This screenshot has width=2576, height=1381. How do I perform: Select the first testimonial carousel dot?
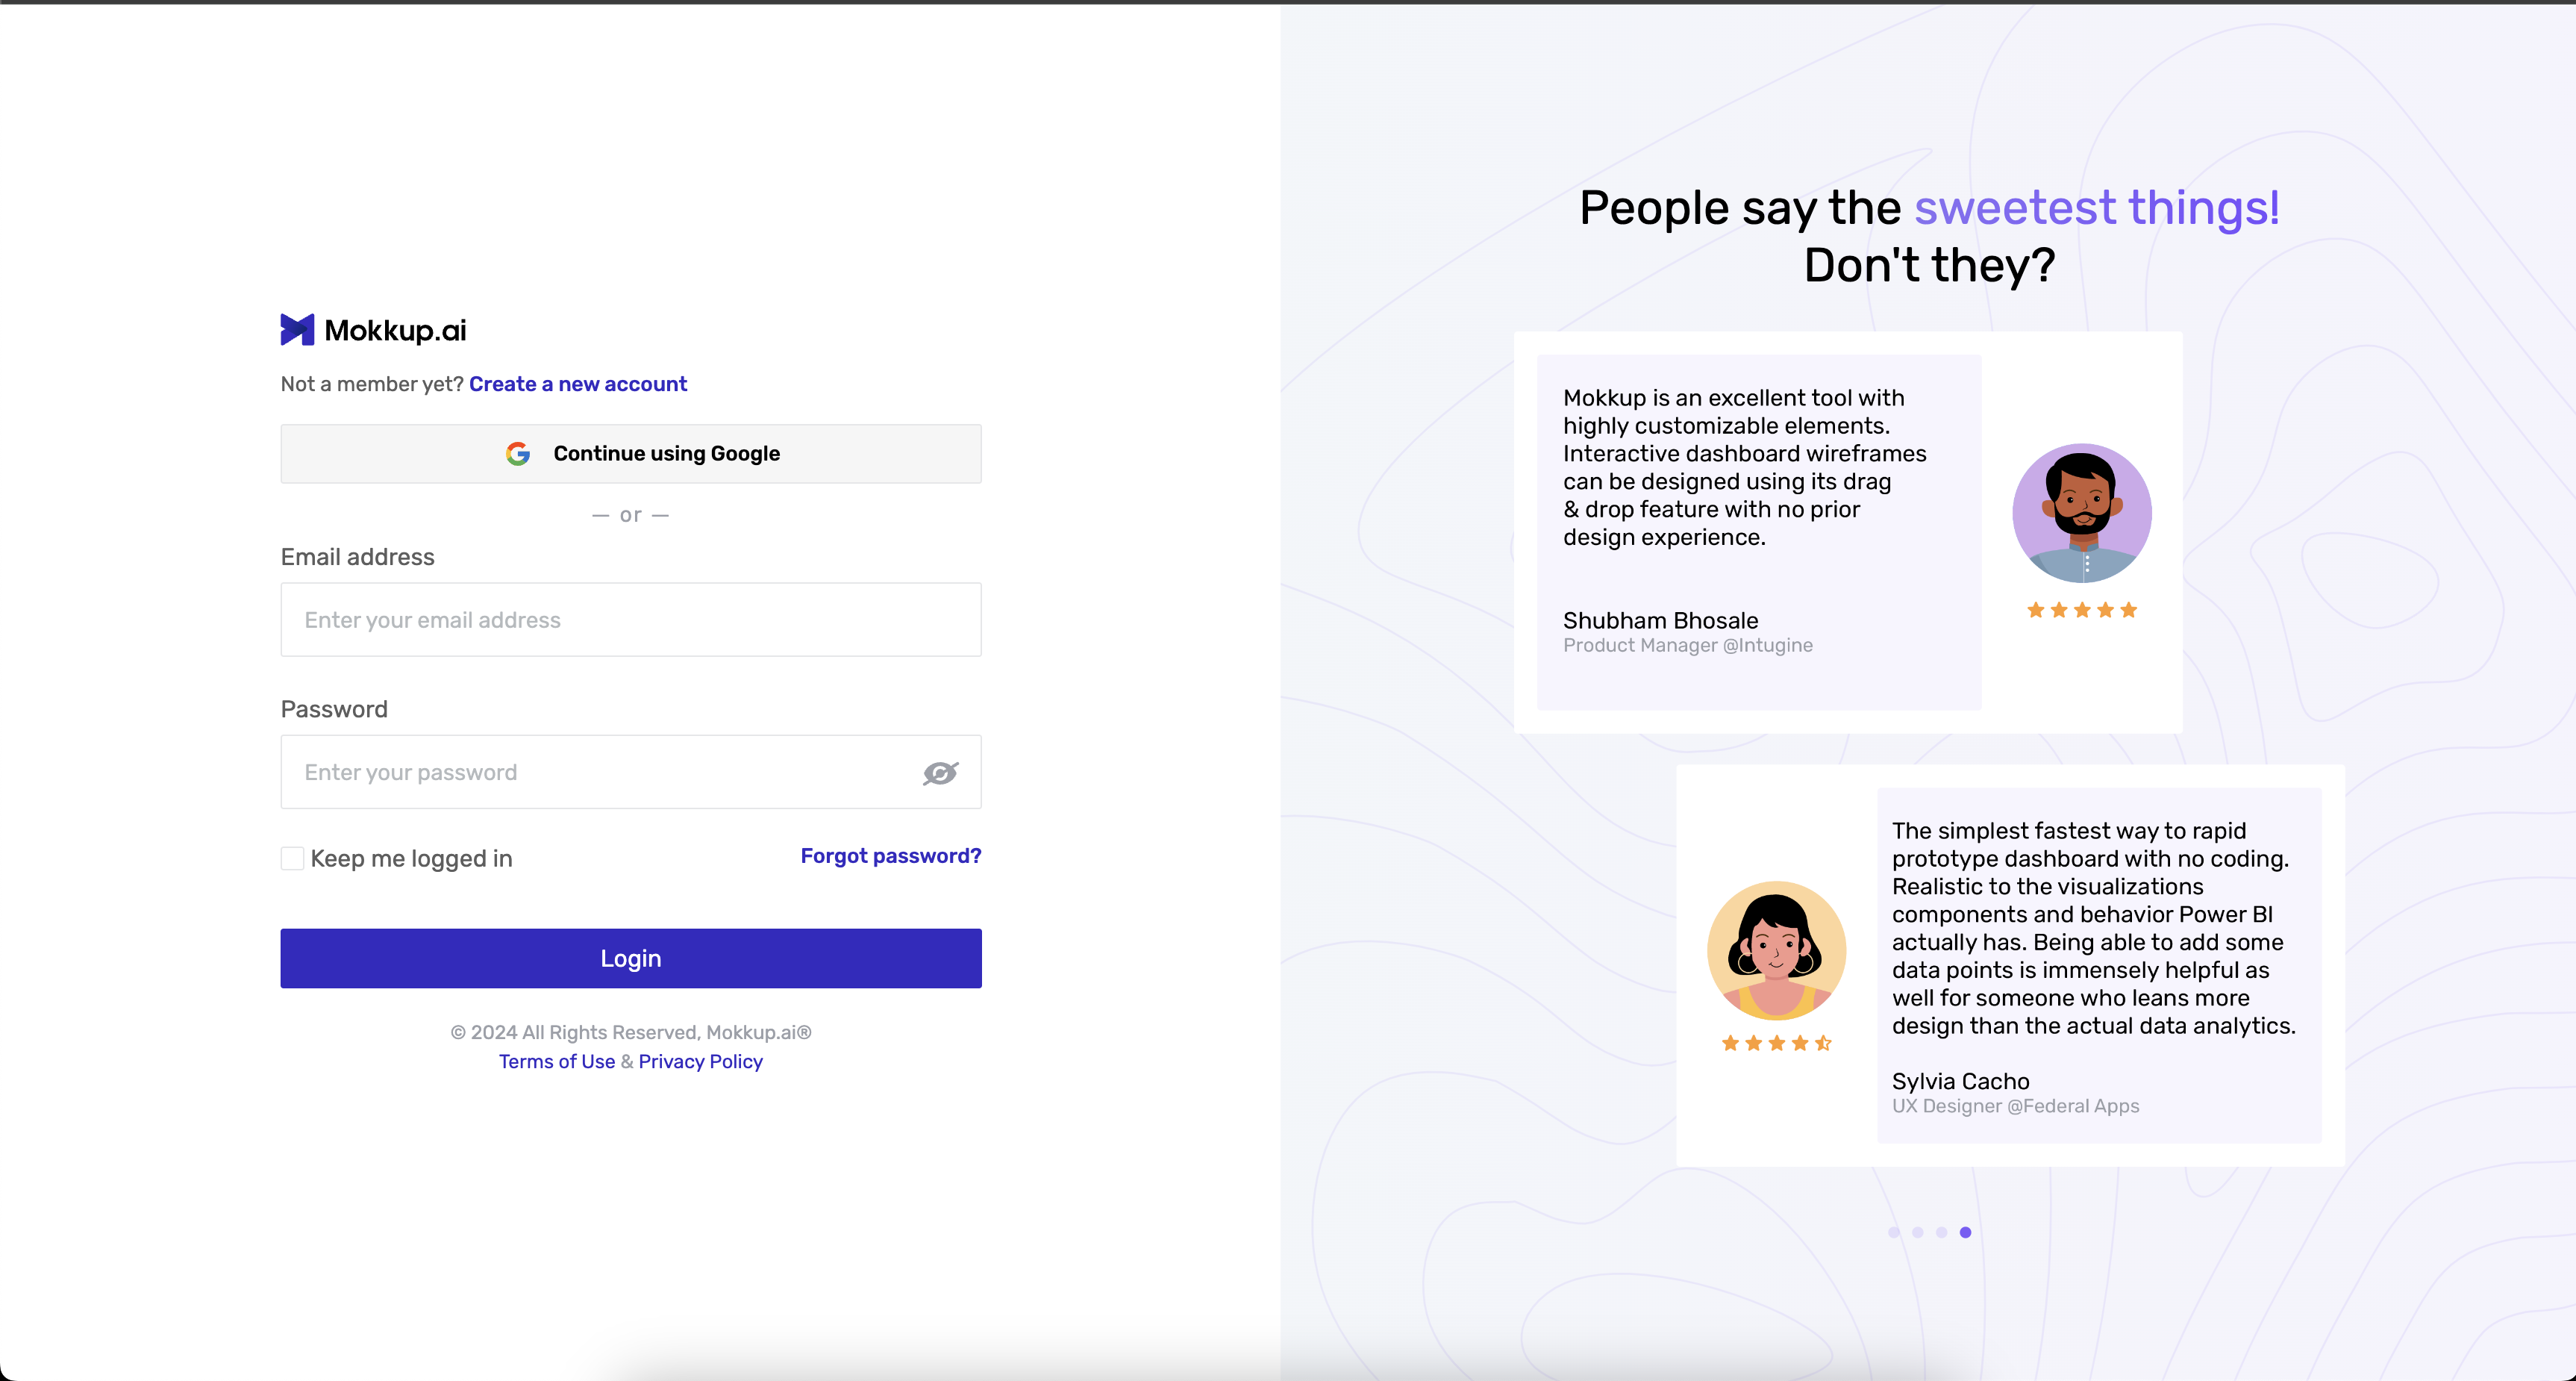point(1893,1233)
